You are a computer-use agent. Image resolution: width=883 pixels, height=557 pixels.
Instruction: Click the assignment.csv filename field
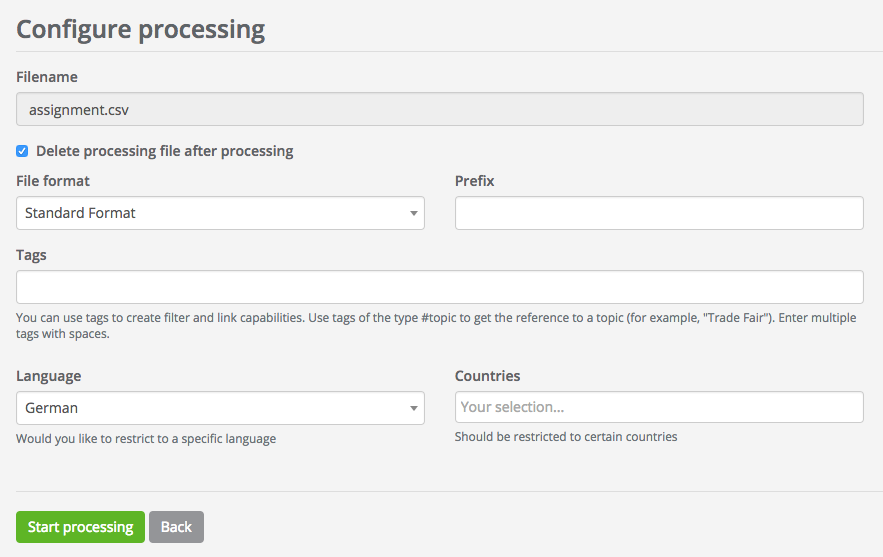pyautogui.click(x=439, y=109)
